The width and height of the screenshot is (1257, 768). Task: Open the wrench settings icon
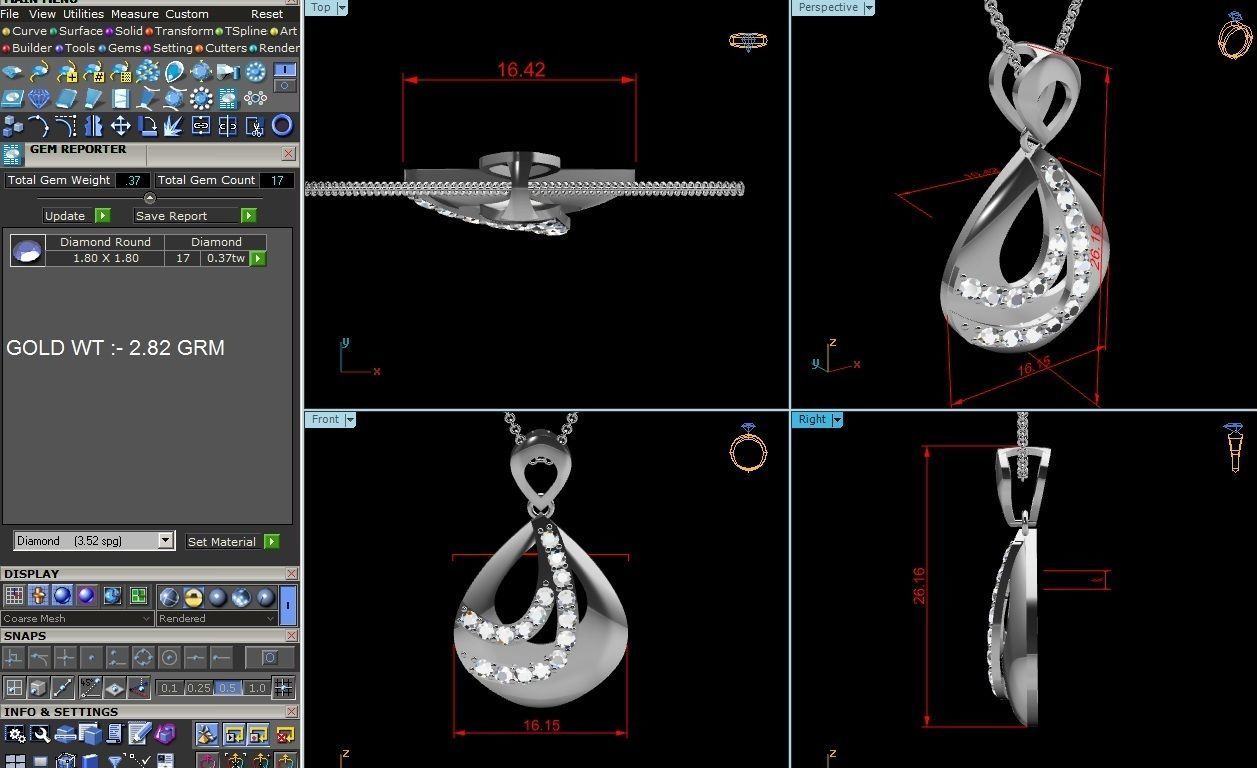(40, 734)
